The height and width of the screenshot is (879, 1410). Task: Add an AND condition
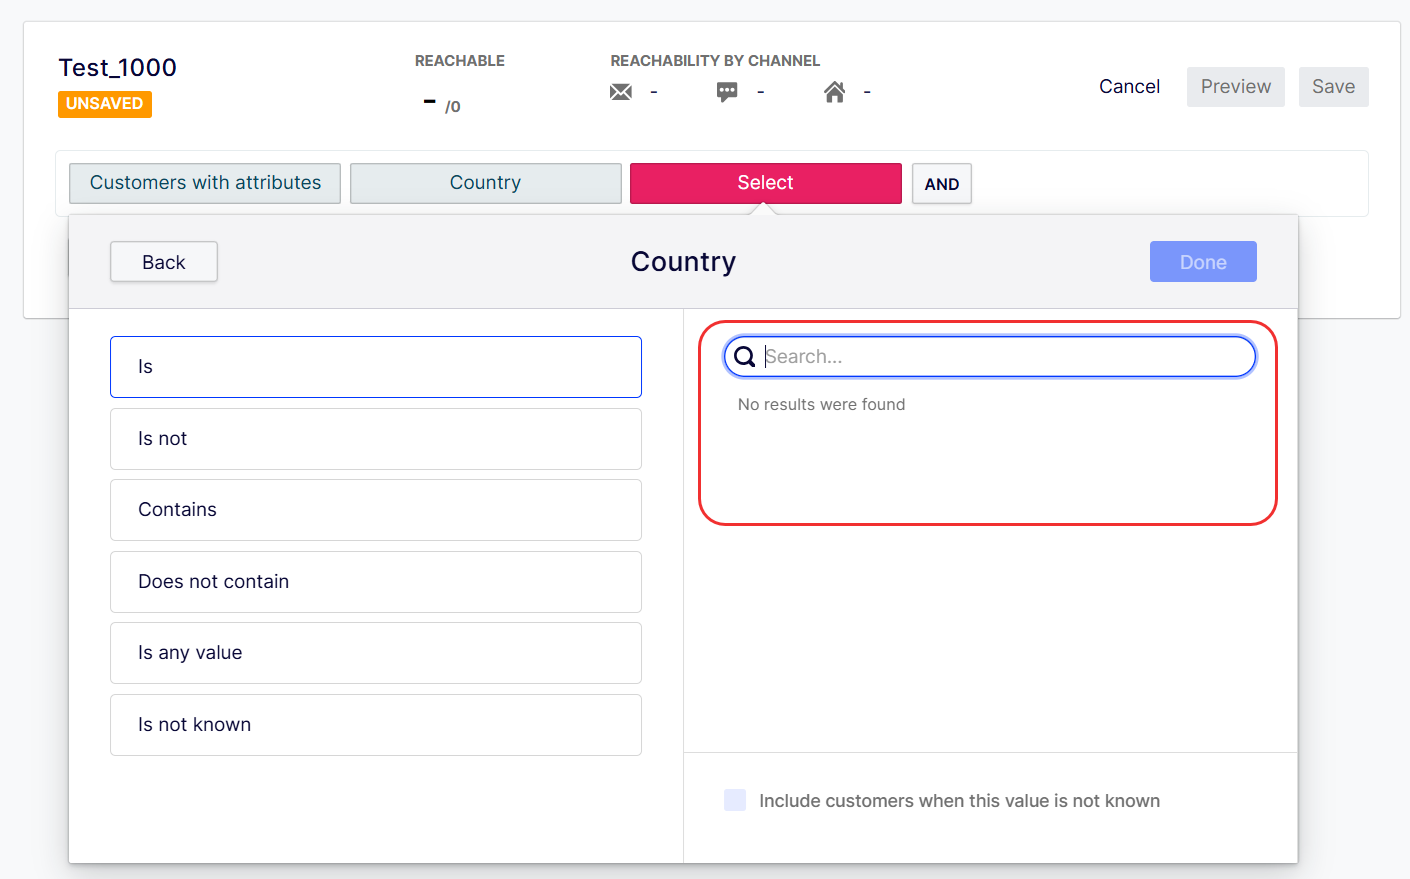pos(941,184)
